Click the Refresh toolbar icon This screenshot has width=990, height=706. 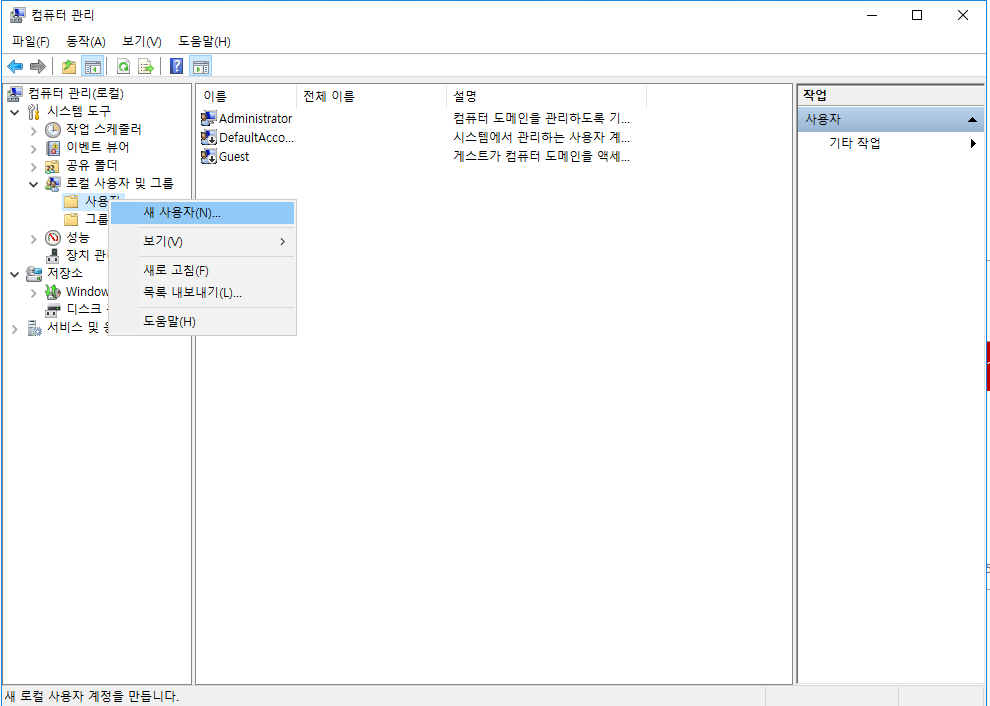coord(124,66)
